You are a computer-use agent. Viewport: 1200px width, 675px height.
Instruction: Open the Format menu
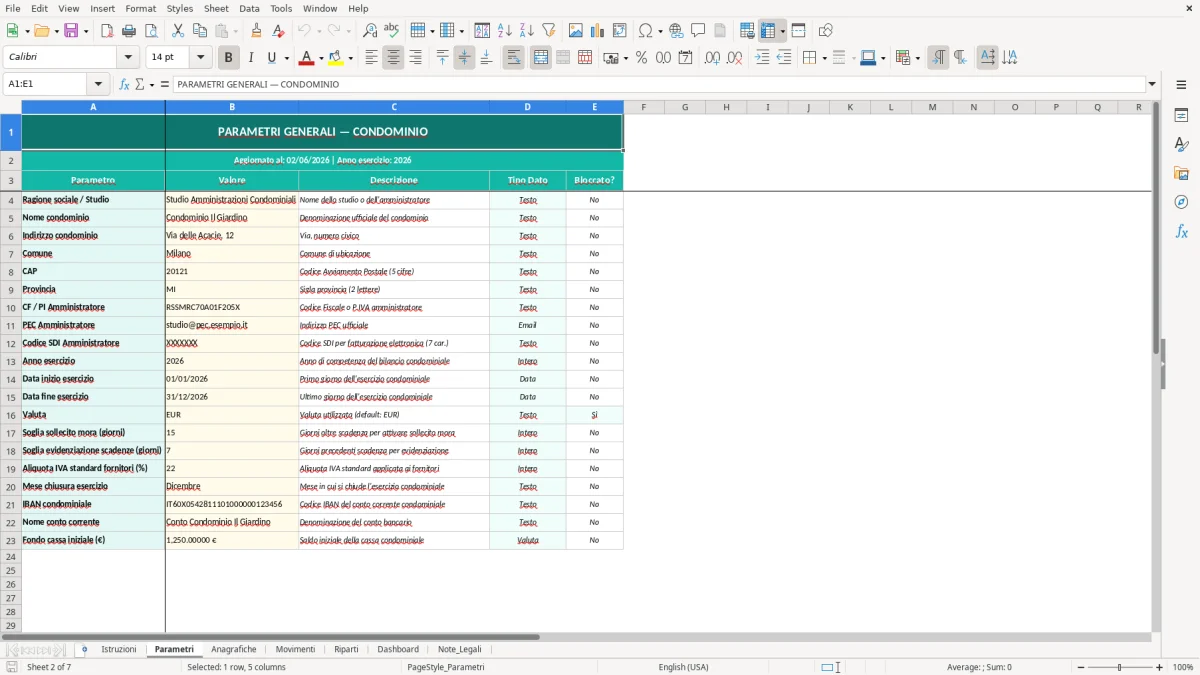click(140, 8)
